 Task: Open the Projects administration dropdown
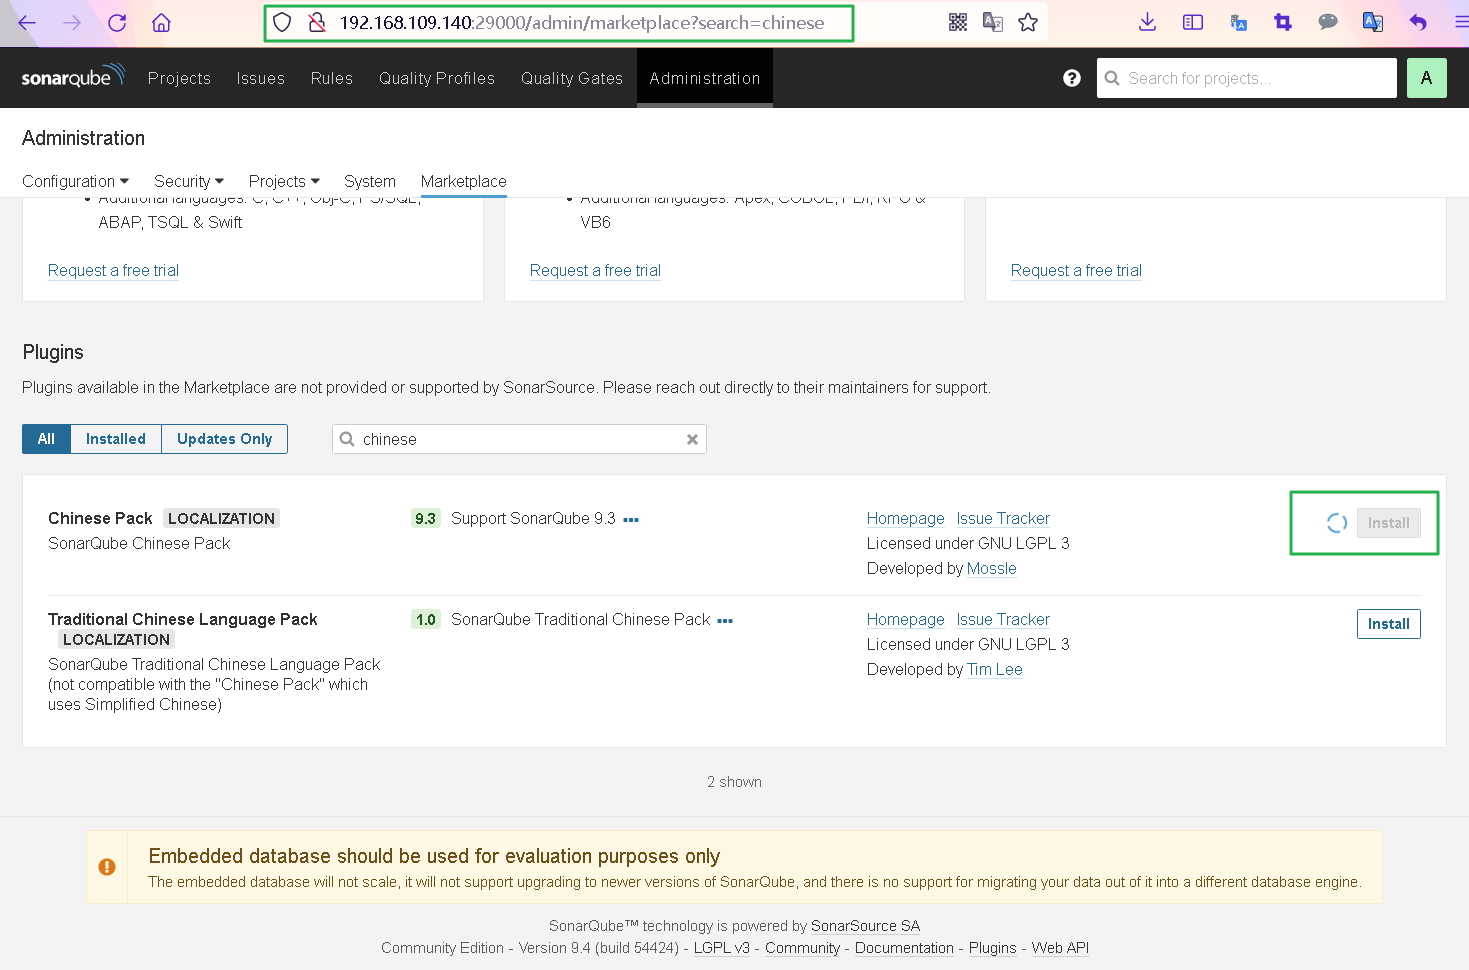(284, 181)
